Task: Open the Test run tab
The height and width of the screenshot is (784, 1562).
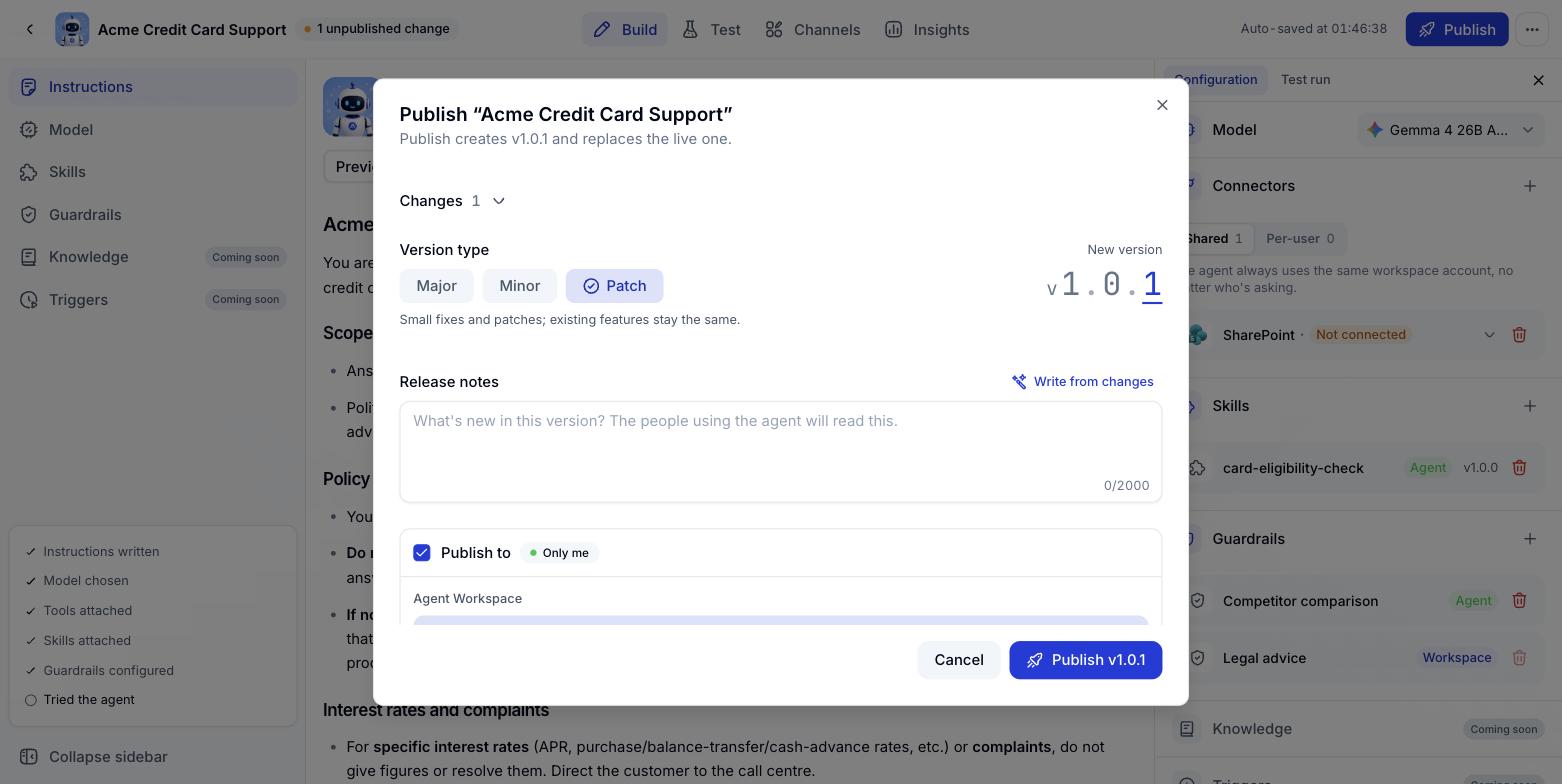Action: tap(1305, 80)
